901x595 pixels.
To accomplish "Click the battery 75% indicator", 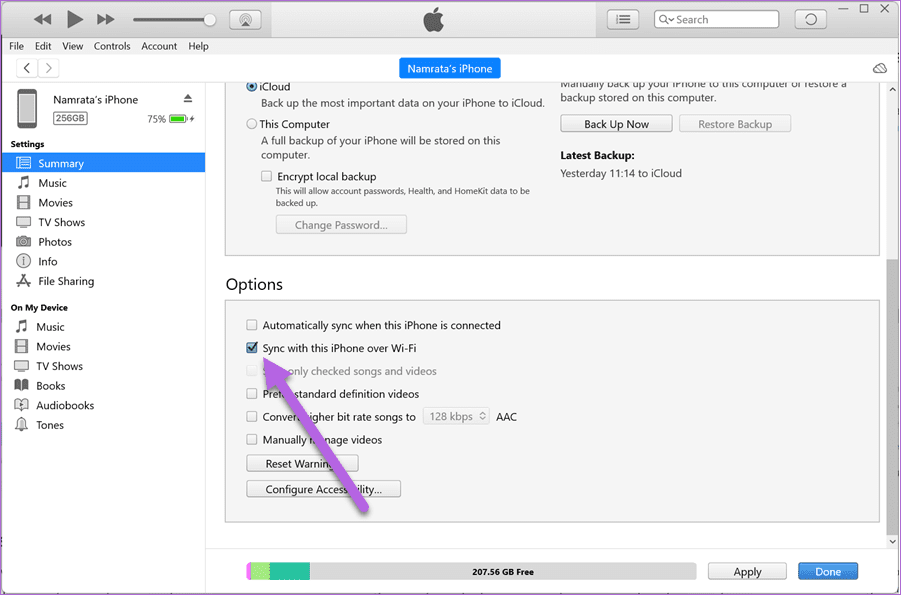I will pyautogui.click(x=171, y=119).
